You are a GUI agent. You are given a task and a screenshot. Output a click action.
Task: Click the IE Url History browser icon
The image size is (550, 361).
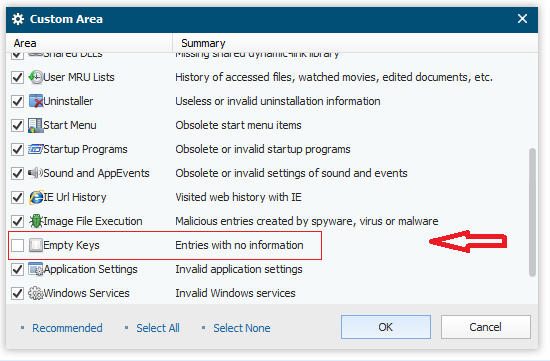(35, 197)
